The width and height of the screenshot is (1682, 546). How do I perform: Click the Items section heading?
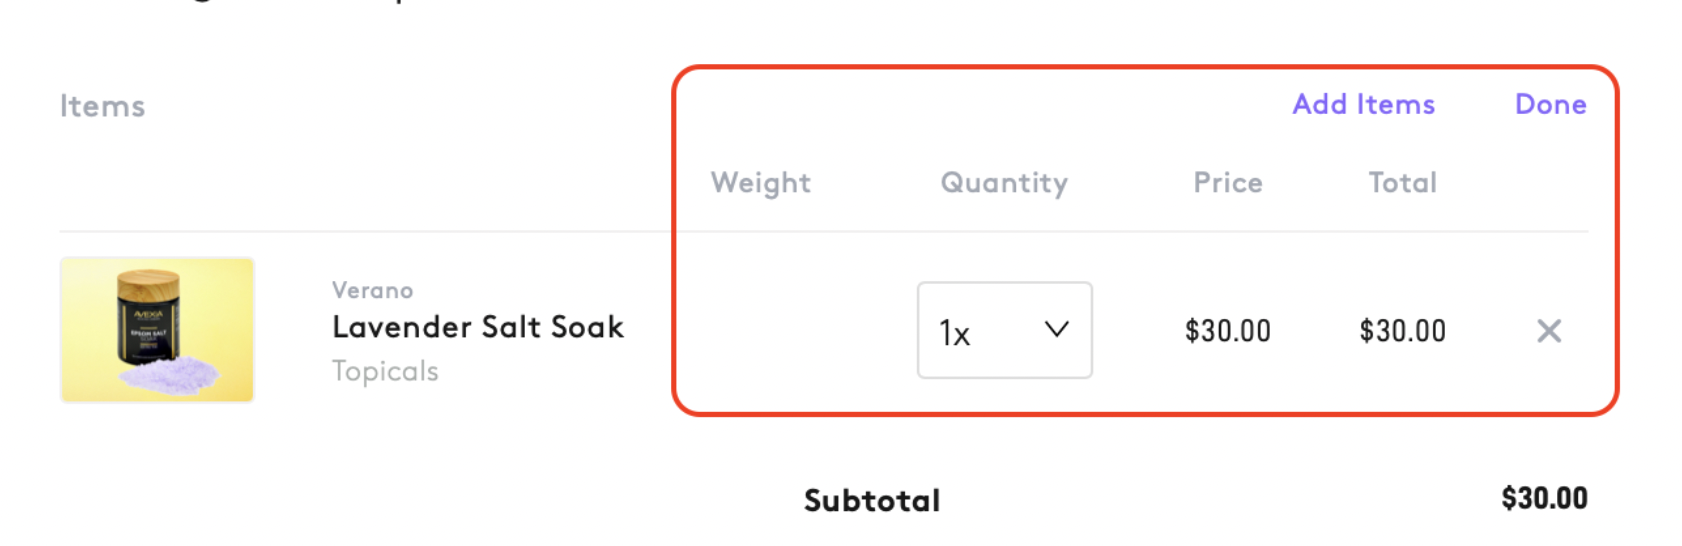click(x=102, y=106)
